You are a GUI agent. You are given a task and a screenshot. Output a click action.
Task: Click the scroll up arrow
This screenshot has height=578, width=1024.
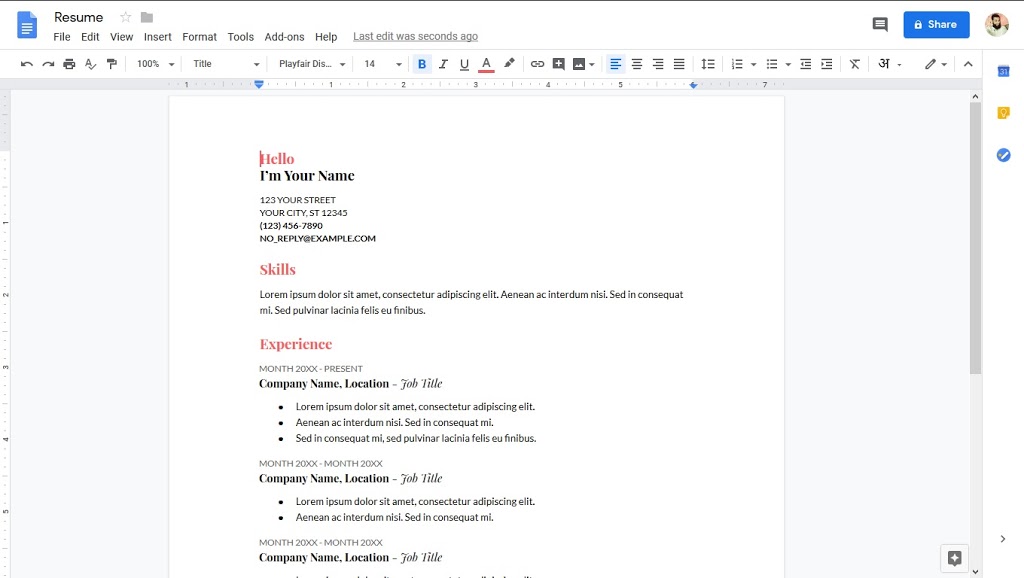click(975, 97)
